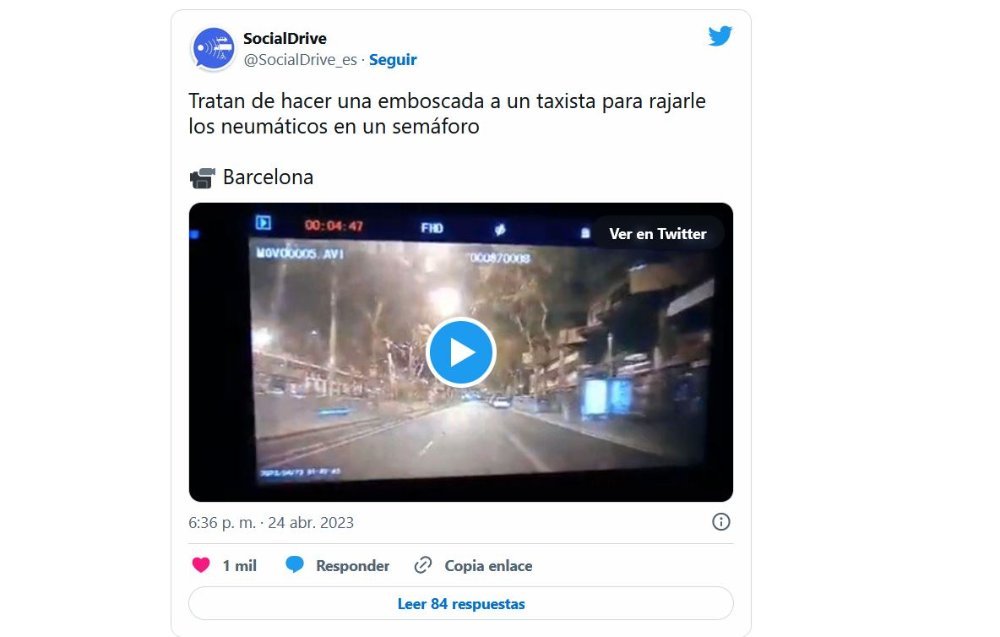Click the video thumbnail street scene
This screenshot has width=1000, height=637.
[460, 352]
